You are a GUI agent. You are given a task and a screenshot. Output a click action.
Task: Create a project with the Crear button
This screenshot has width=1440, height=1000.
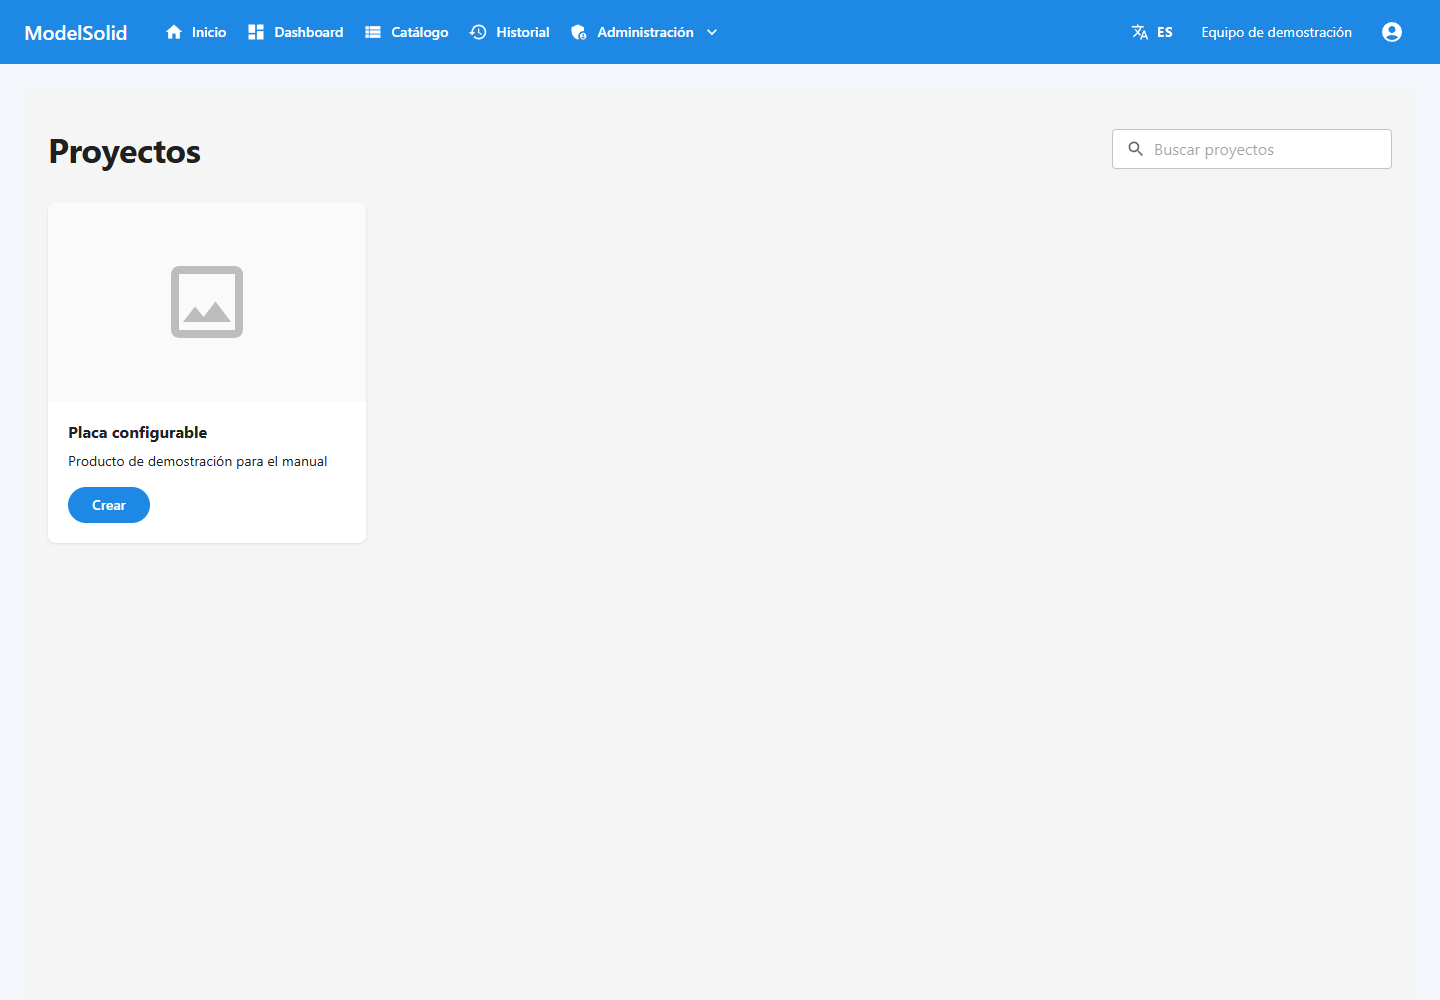coord(109,505)
